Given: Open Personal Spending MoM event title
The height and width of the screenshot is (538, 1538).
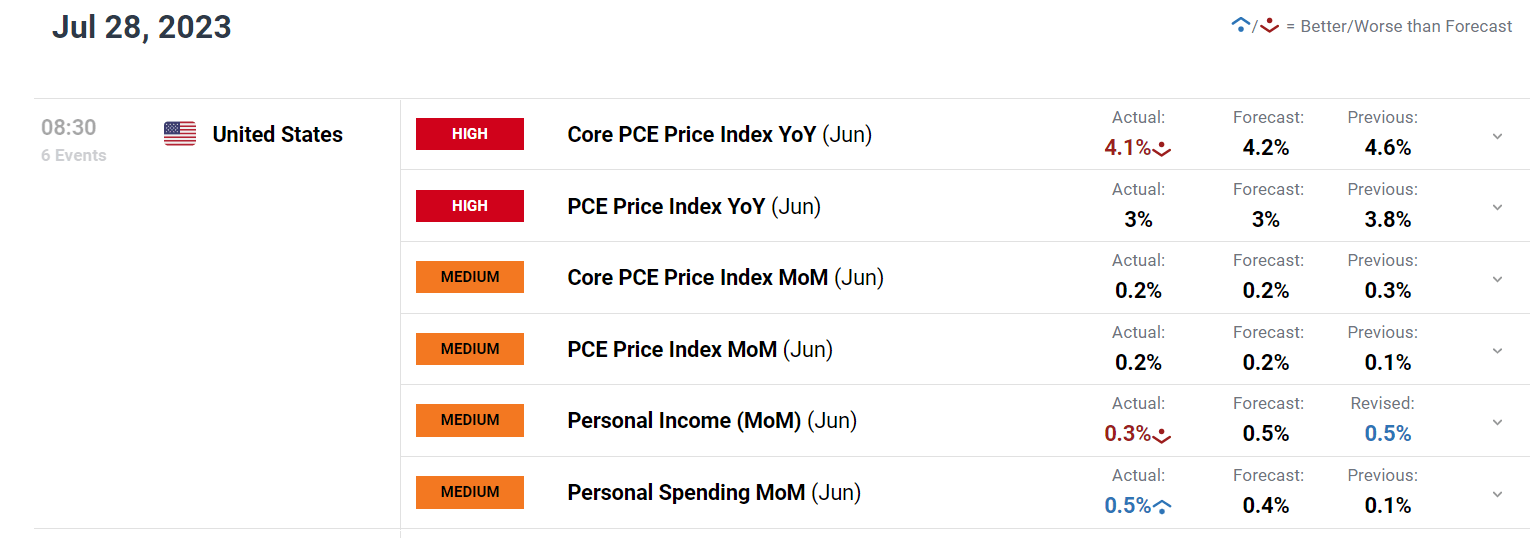Looking at the screenshot, I should [x=714, y=492].
